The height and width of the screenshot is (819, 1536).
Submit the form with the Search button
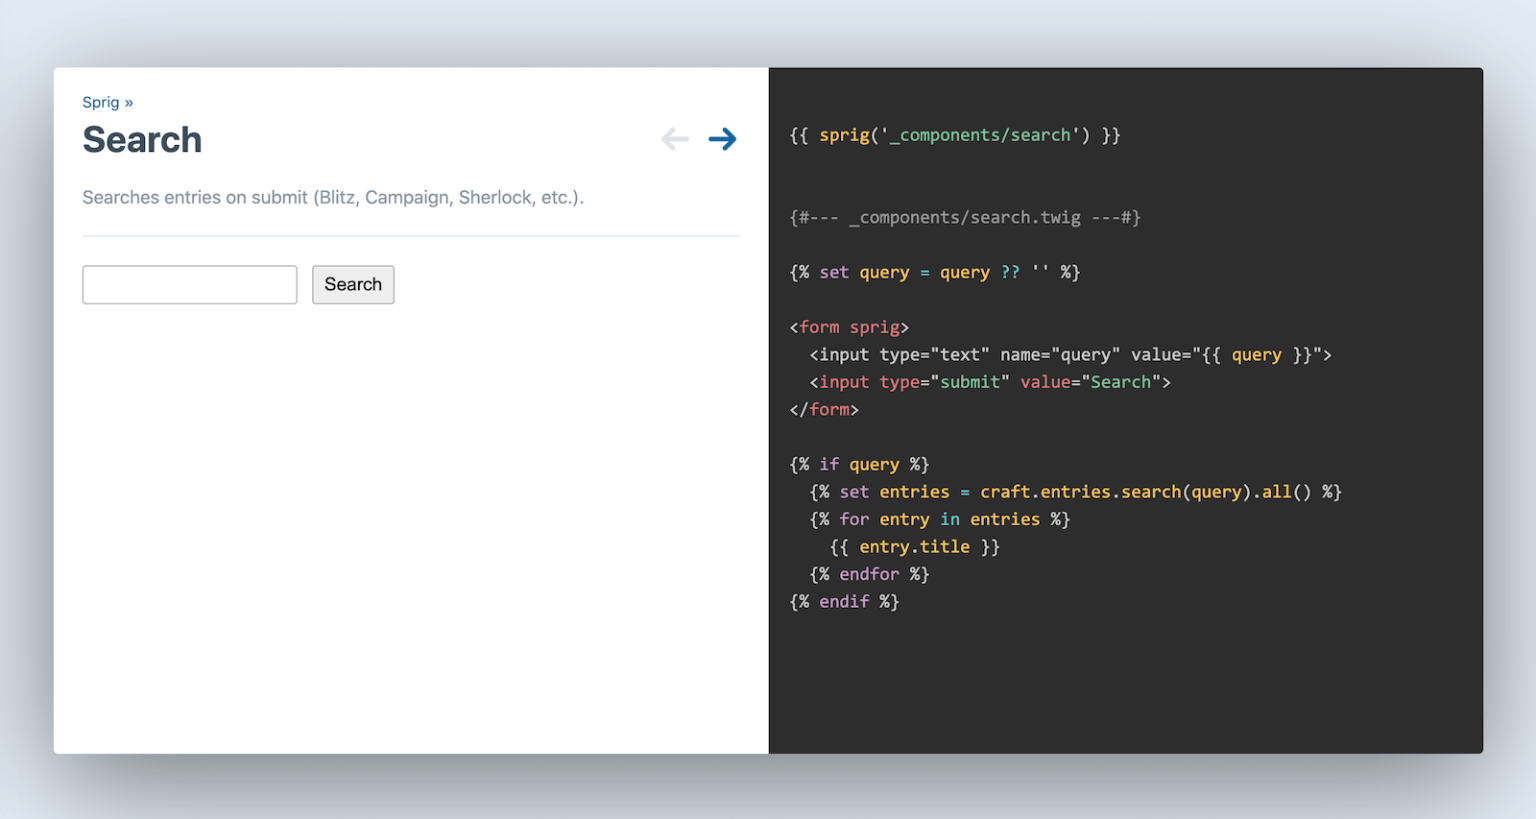[353, 285]
